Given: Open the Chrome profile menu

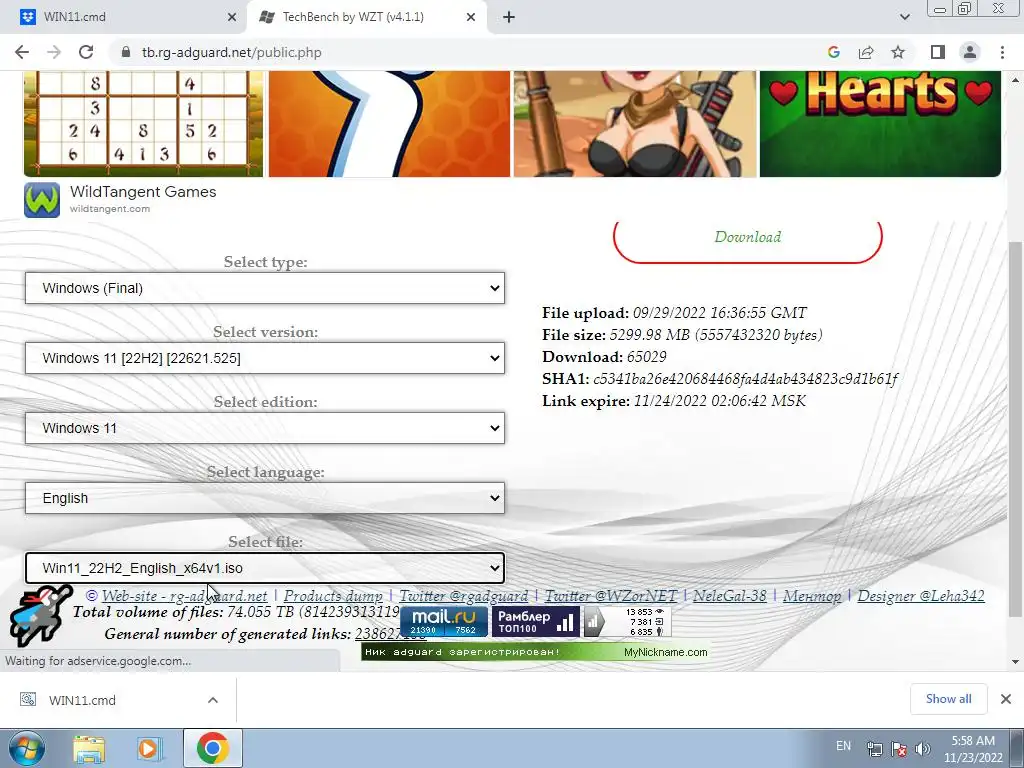Looking at the screenshot, I should coord(970,52).
